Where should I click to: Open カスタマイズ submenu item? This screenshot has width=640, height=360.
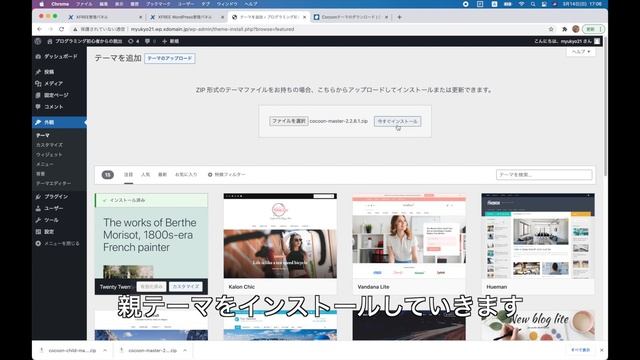[49, 145]
